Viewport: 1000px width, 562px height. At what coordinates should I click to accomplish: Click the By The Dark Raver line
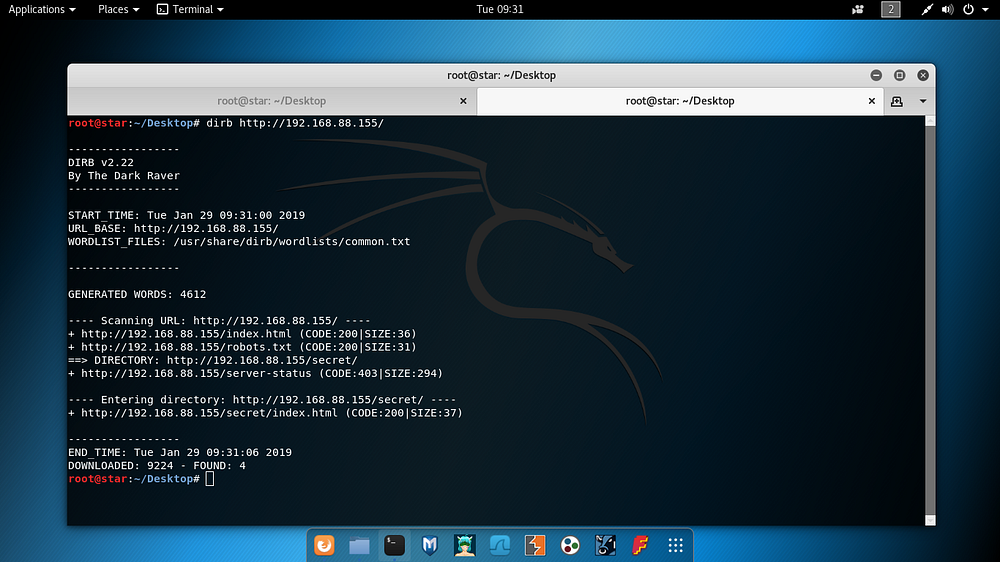124,176
